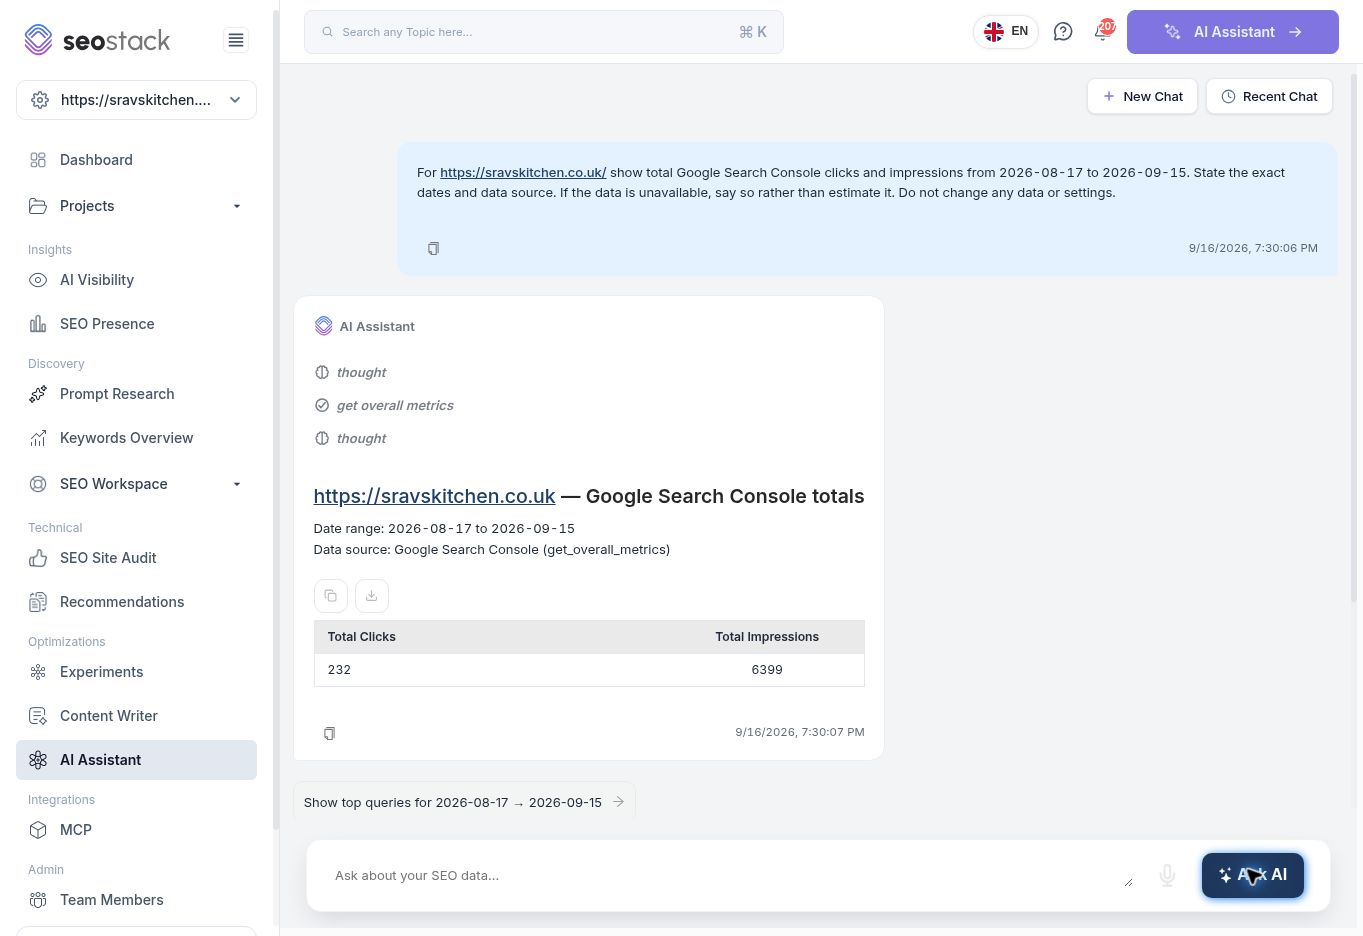This screenshot has height=936, width=1363.
Task: Click the Date range text line
Action: coord(444,528)
